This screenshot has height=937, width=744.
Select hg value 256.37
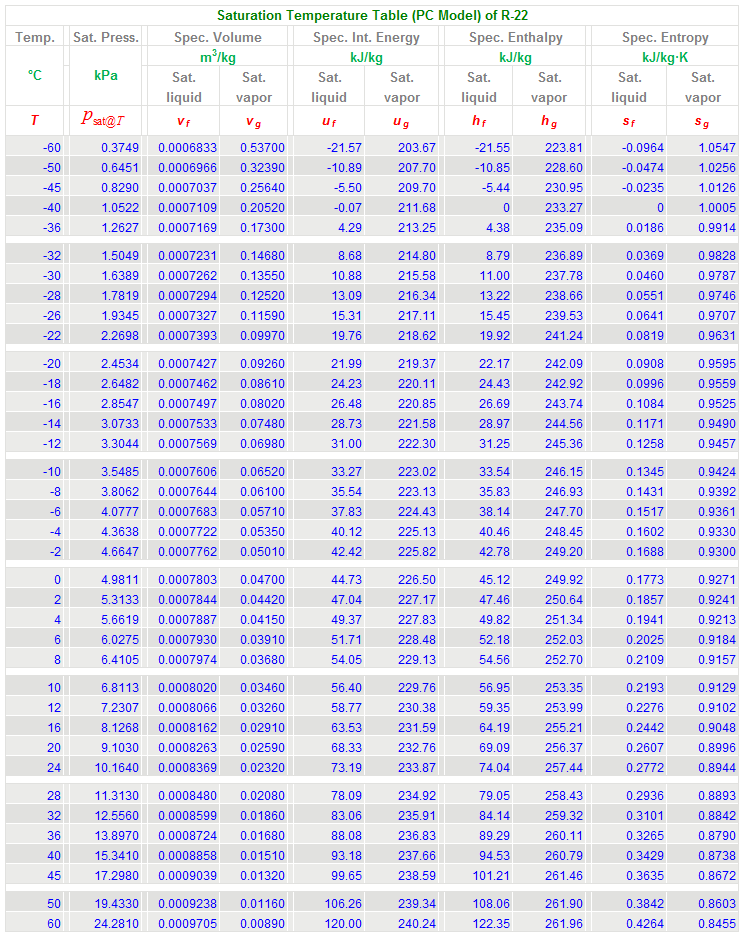[x=564, y=748]
